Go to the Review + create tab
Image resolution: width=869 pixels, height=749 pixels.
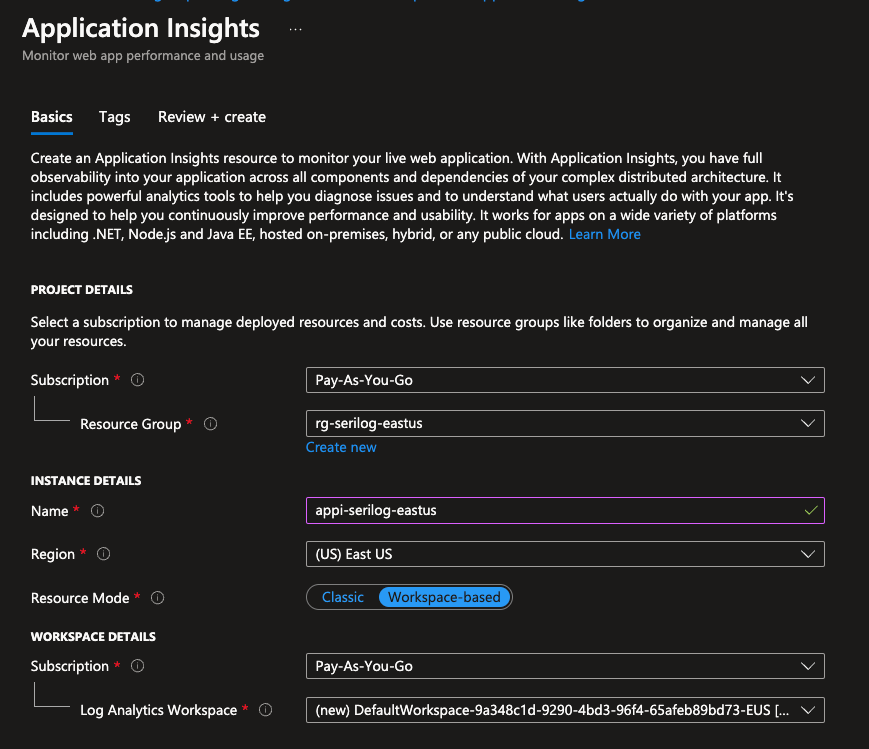pyautogui.click(x=212, y=117)
